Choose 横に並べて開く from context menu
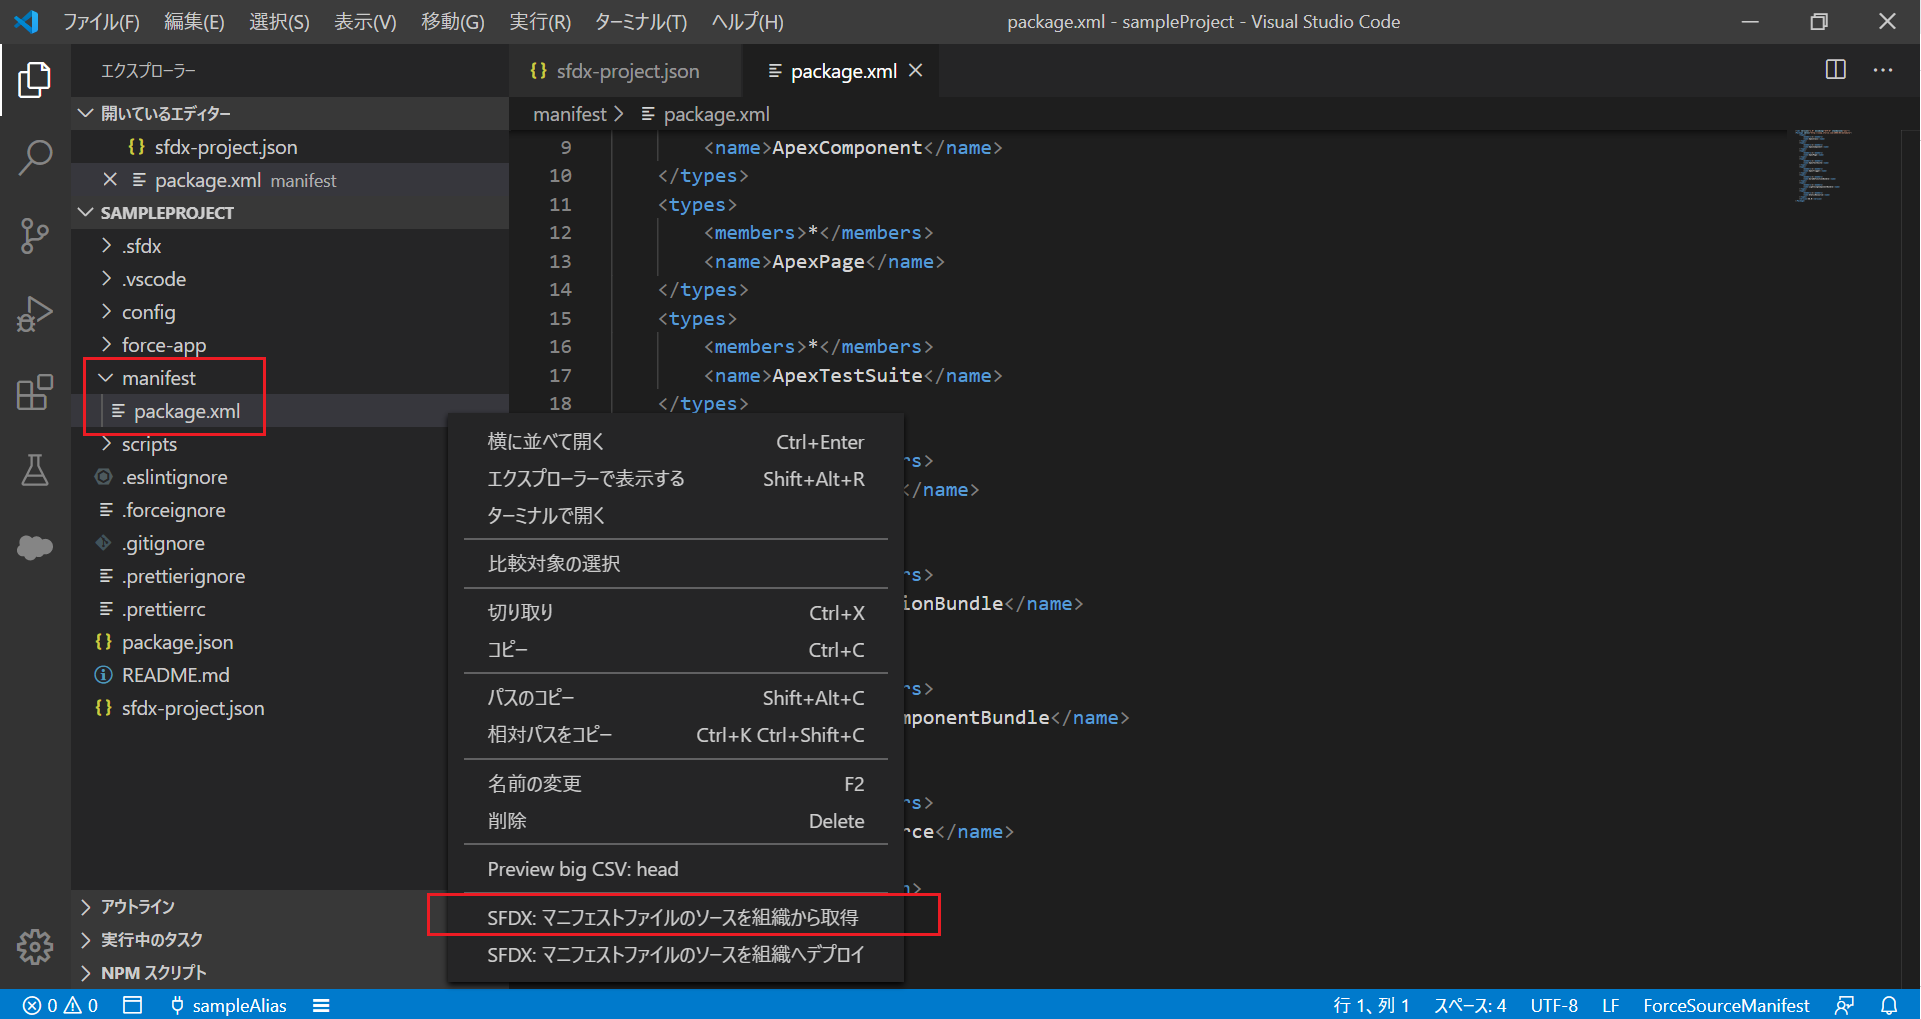Image resolution: width=1921 pixels, height=1019 pixels. click(676, 442)
